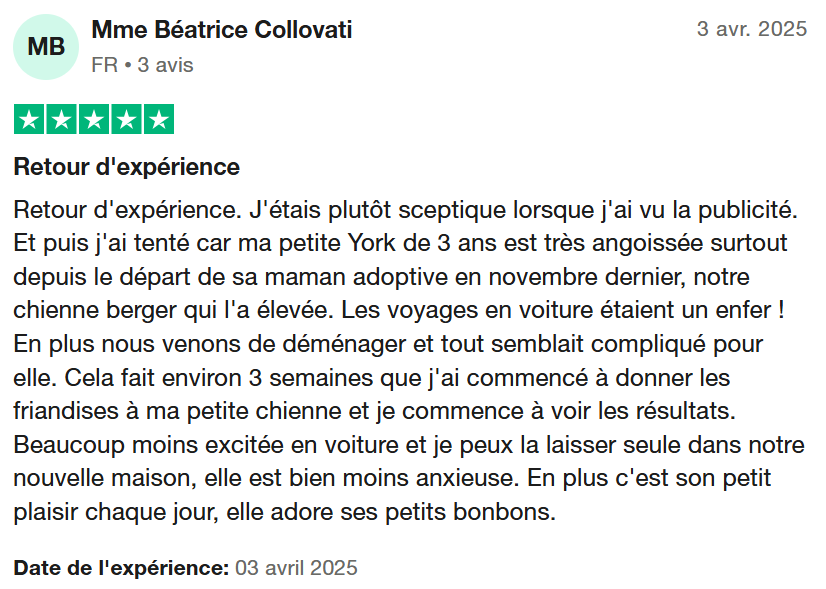Open the bold 'Retour d'expérience' review title
The image size is (826, 589).
pos(126,167)
